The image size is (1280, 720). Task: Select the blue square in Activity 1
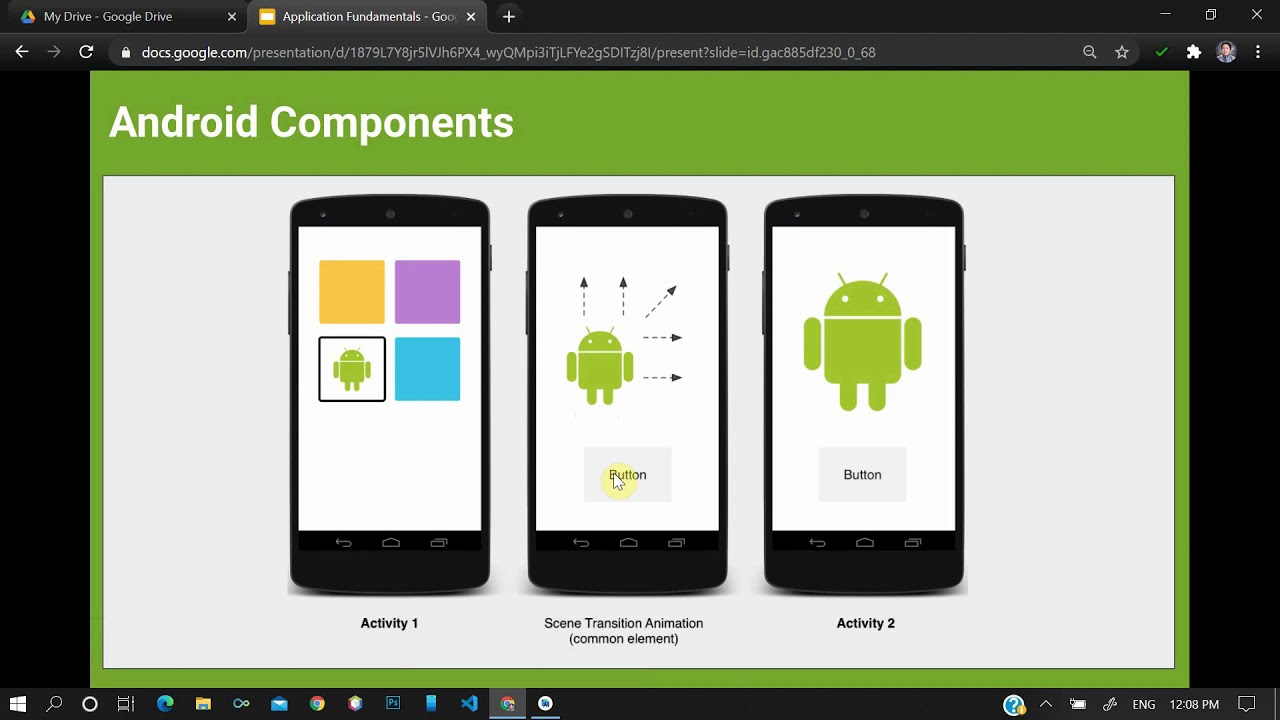427,369
